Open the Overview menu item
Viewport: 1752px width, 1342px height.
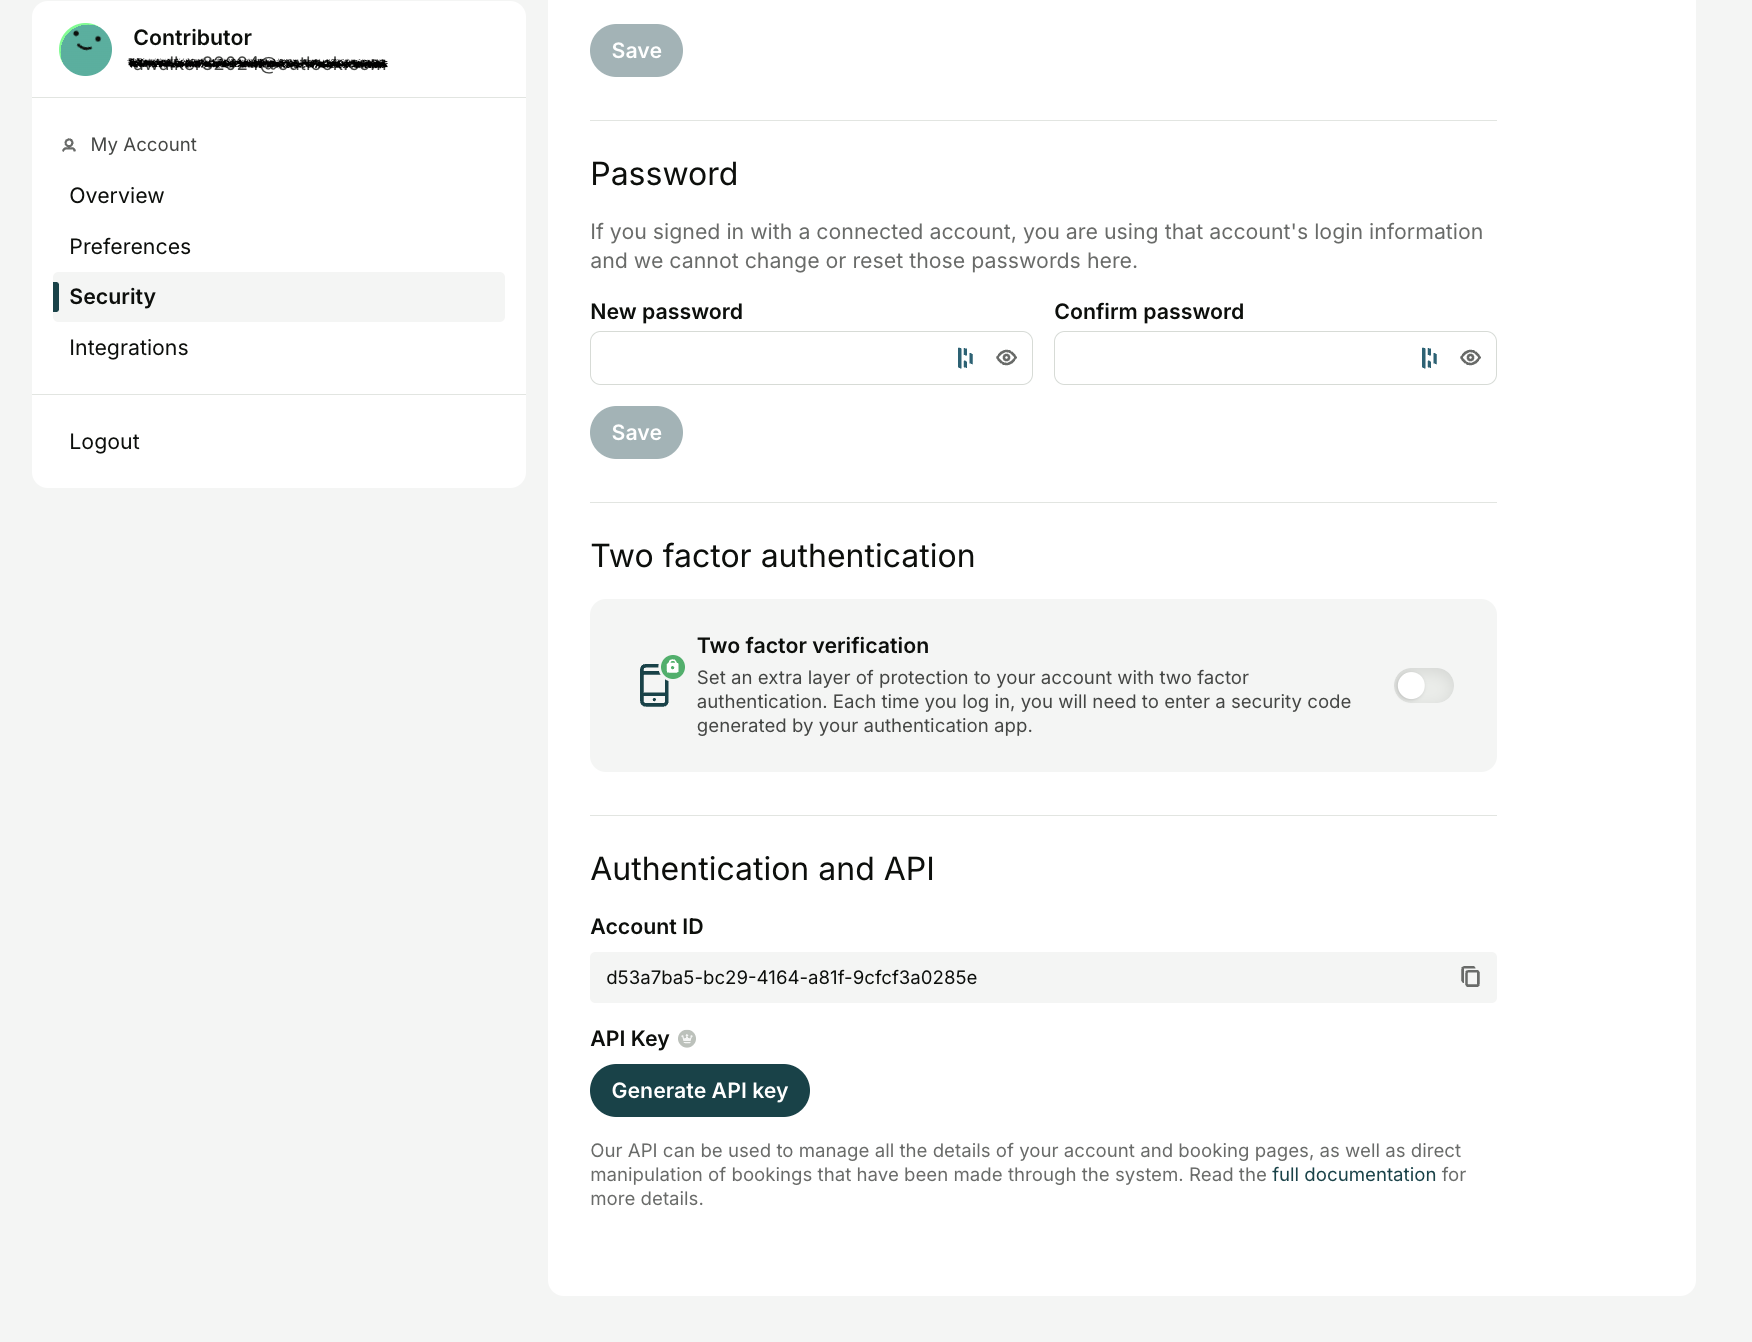117,196
